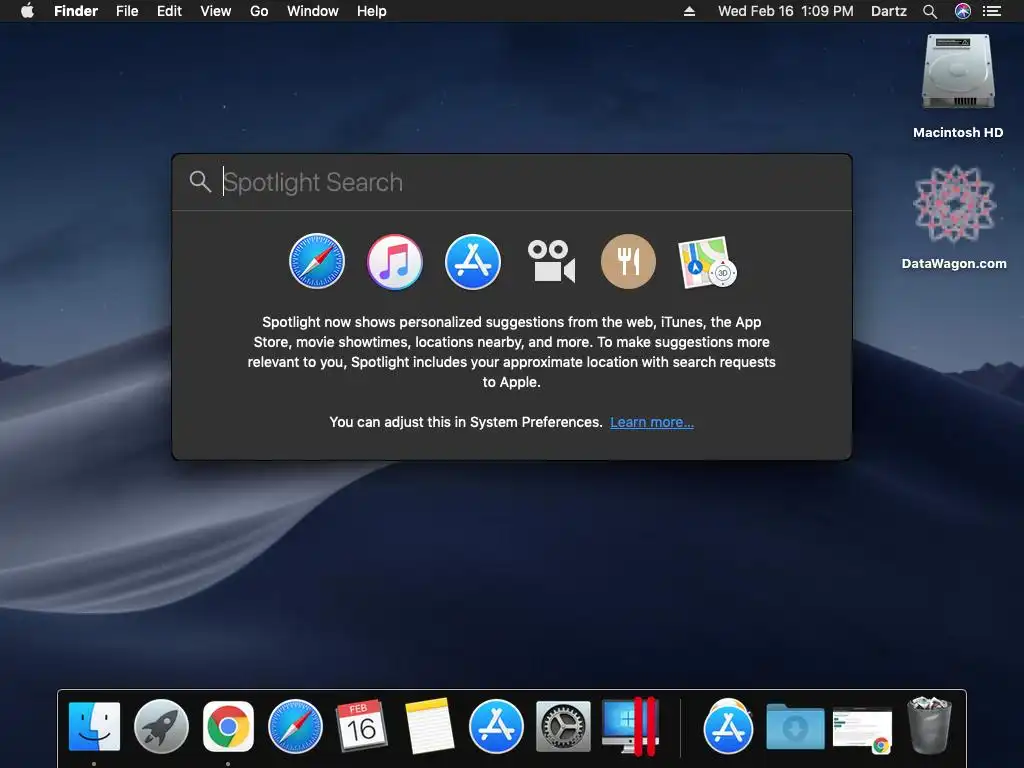1024x768 pixels.
Task: Click the Dartz user name menu
Action: (889, 11)
